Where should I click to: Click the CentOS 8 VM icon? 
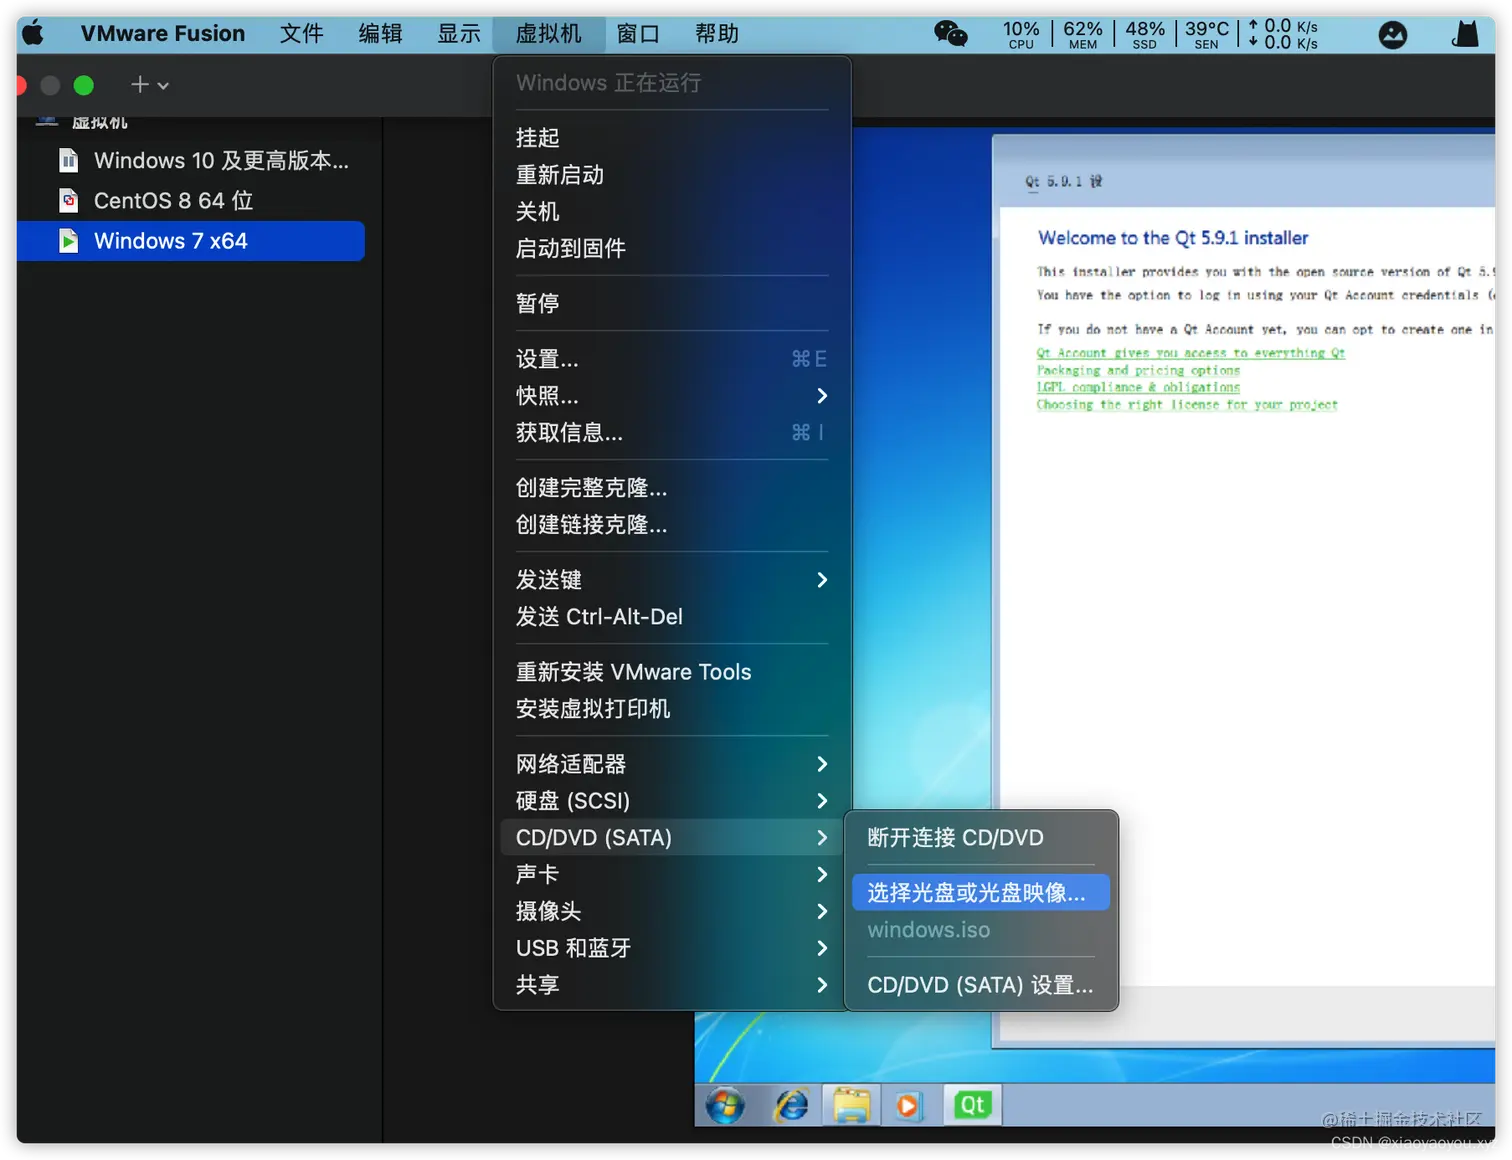[x=68, y=200]
